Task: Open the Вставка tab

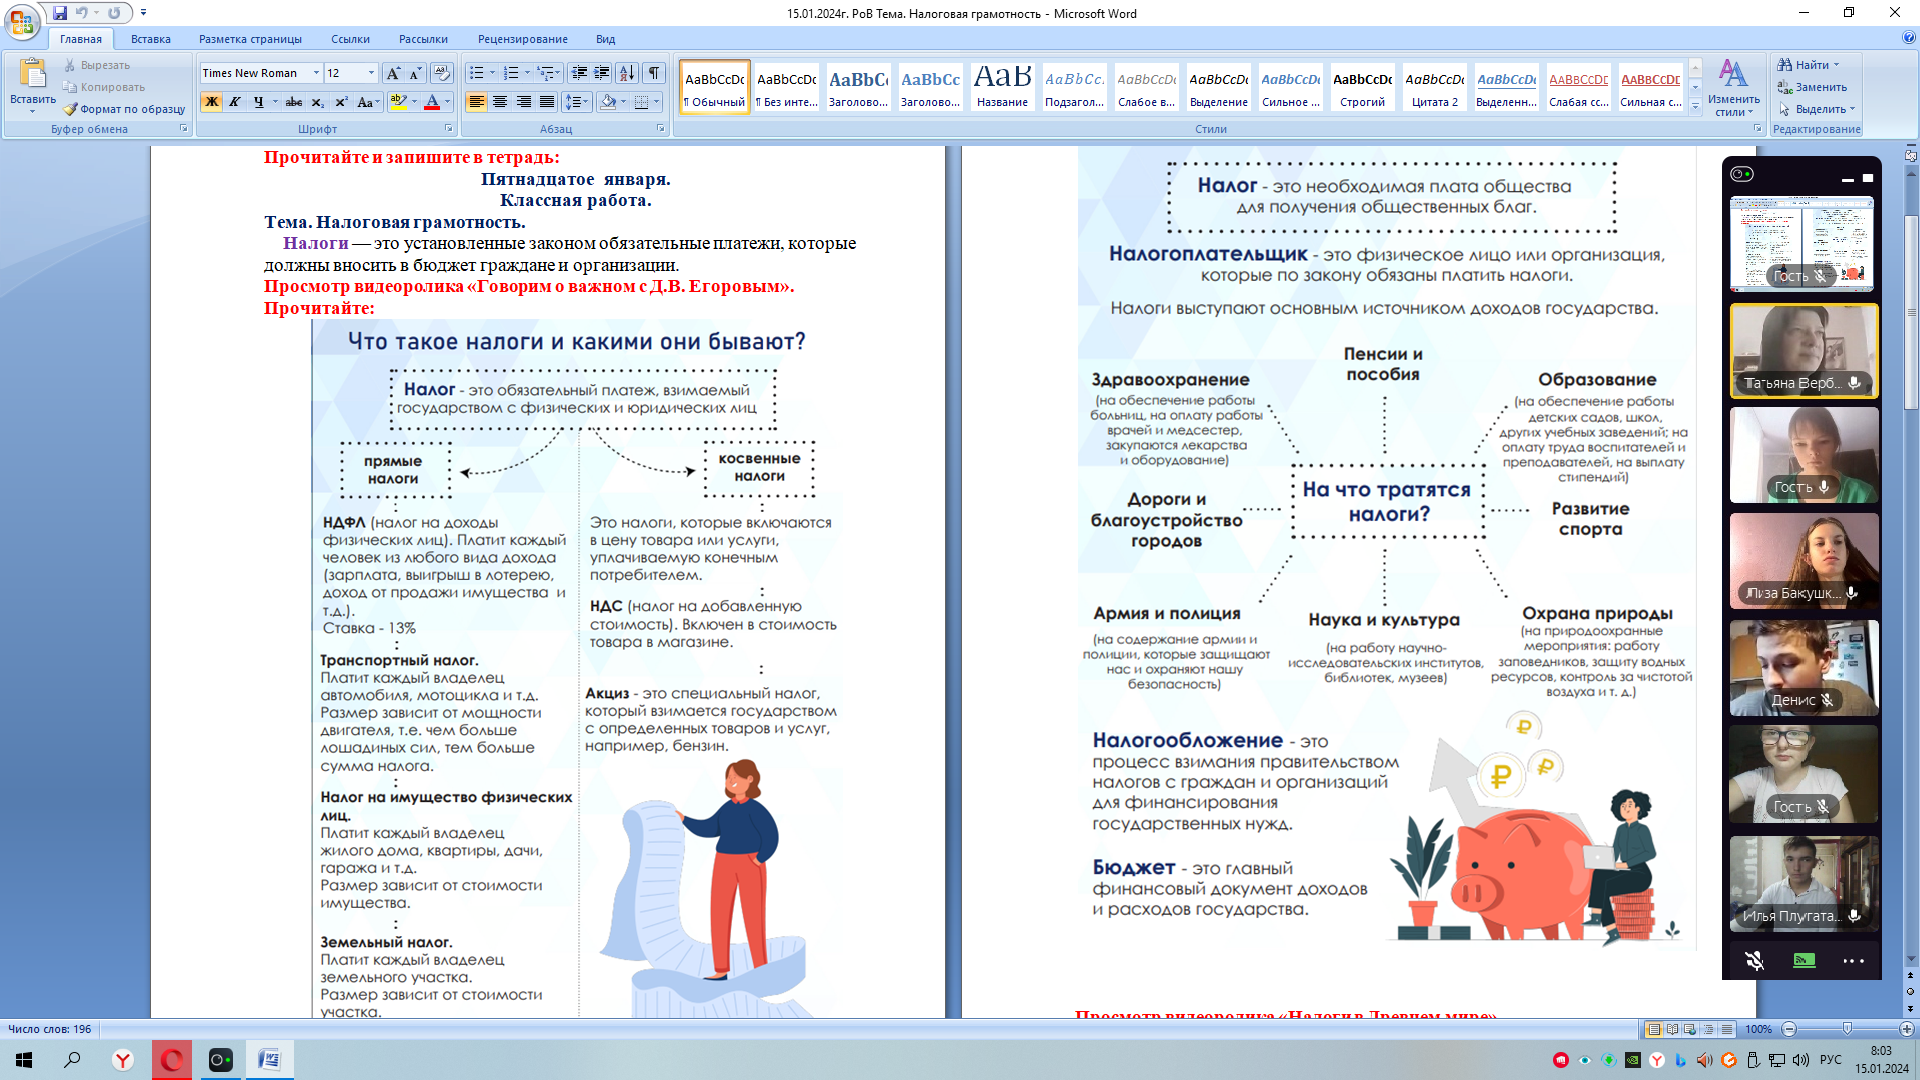Action: (x=151, y=39)
